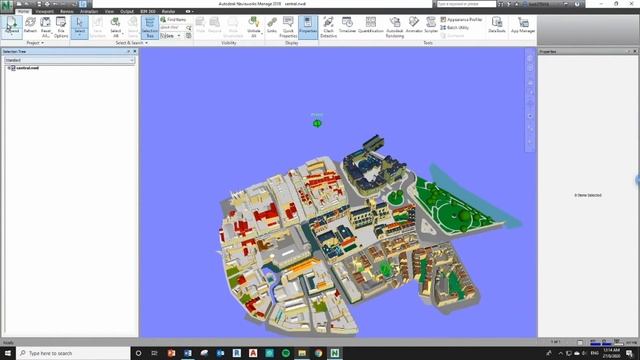Toggle Quick Properties display
Viewport: 640px width, 360px height.
click(288, 27)
